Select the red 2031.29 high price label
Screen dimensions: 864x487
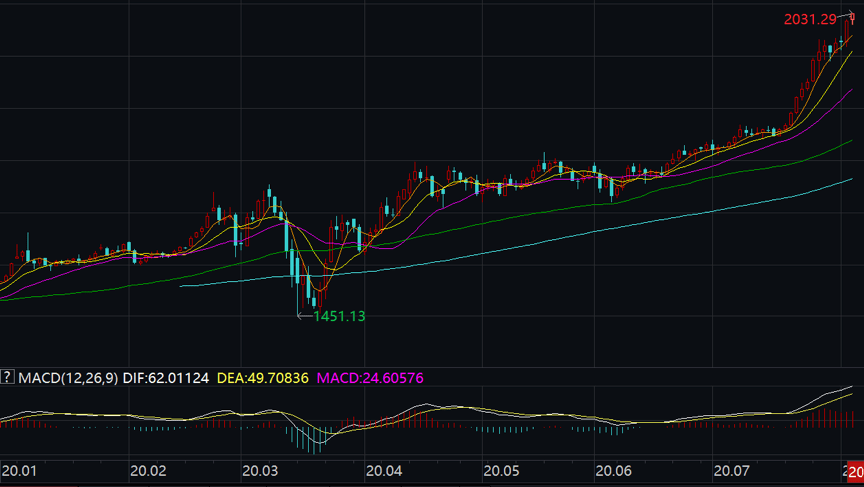(810, 19)
